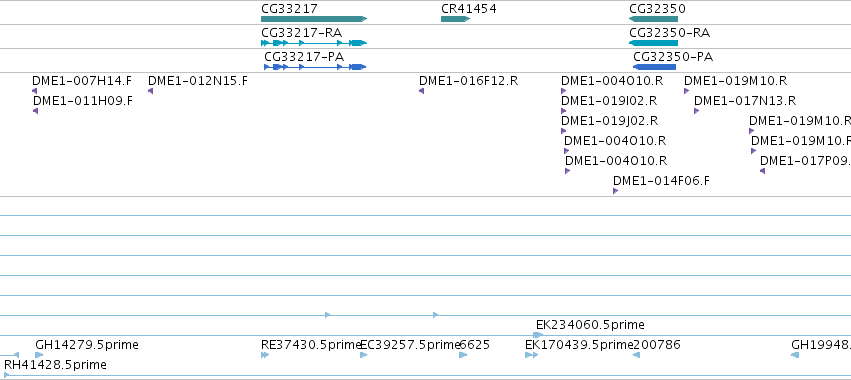Select the DME1-017N13.R arrowhead
This screenshot has width=851, height=380.
click(x=696, y=111)
